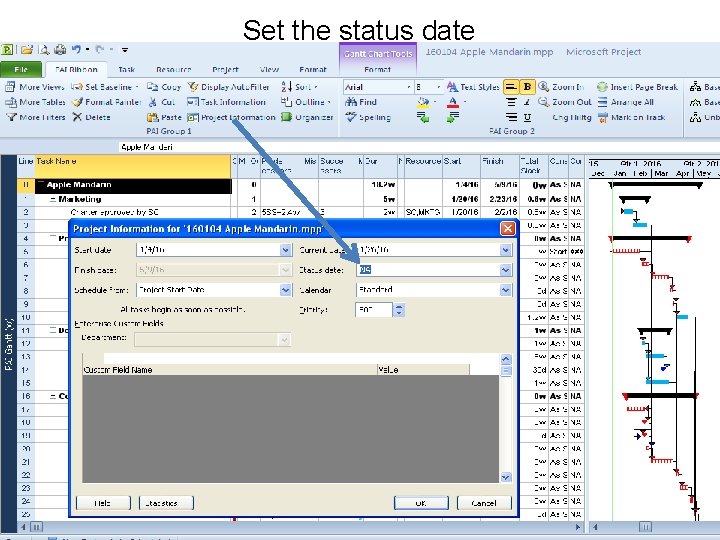Click Set Baseline in ribbon
Screen dimensions: 720x540
pos(106,87)
